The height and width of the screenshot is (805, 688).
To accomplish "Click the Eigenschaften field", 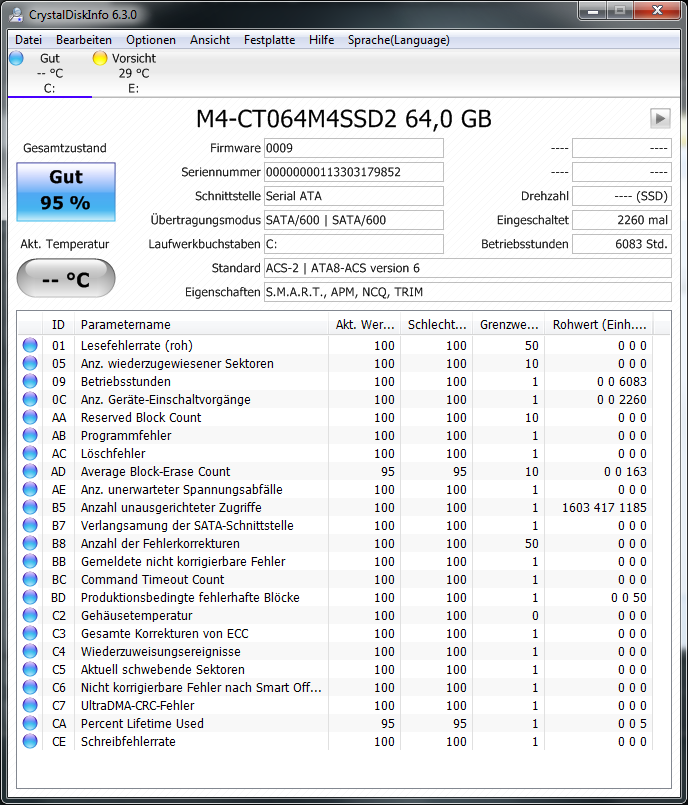I will point(468,292).
